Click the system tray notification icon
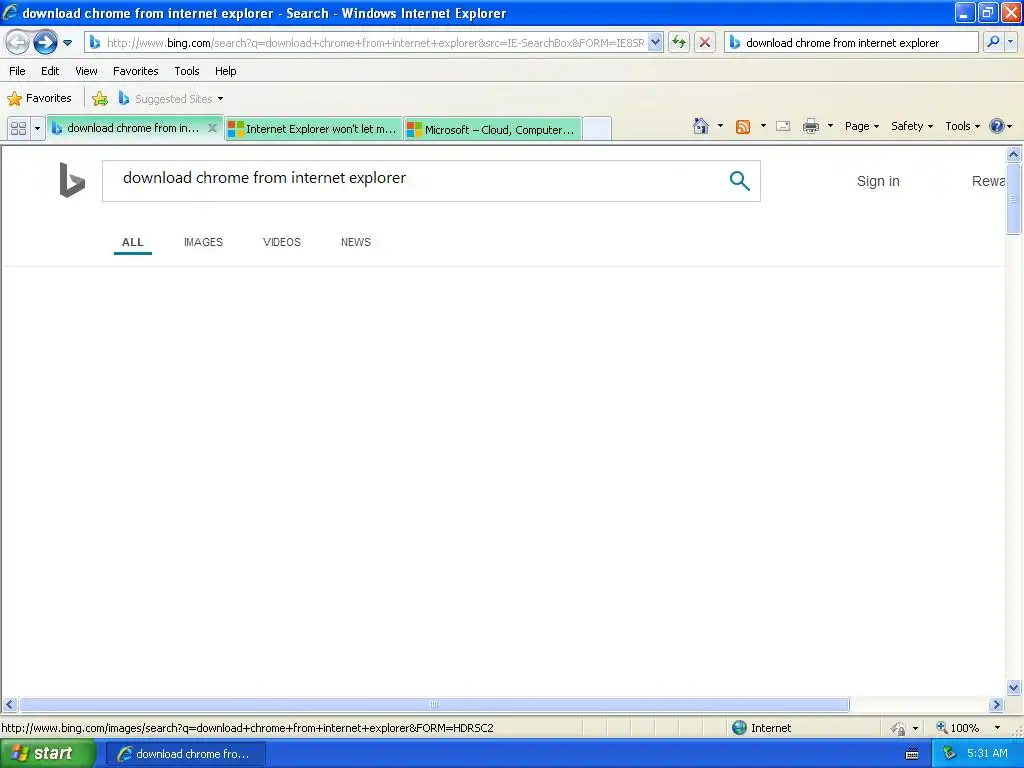The width and height of the screenshot is (1024, 768). pyautogui.click(x=949, y=754)
